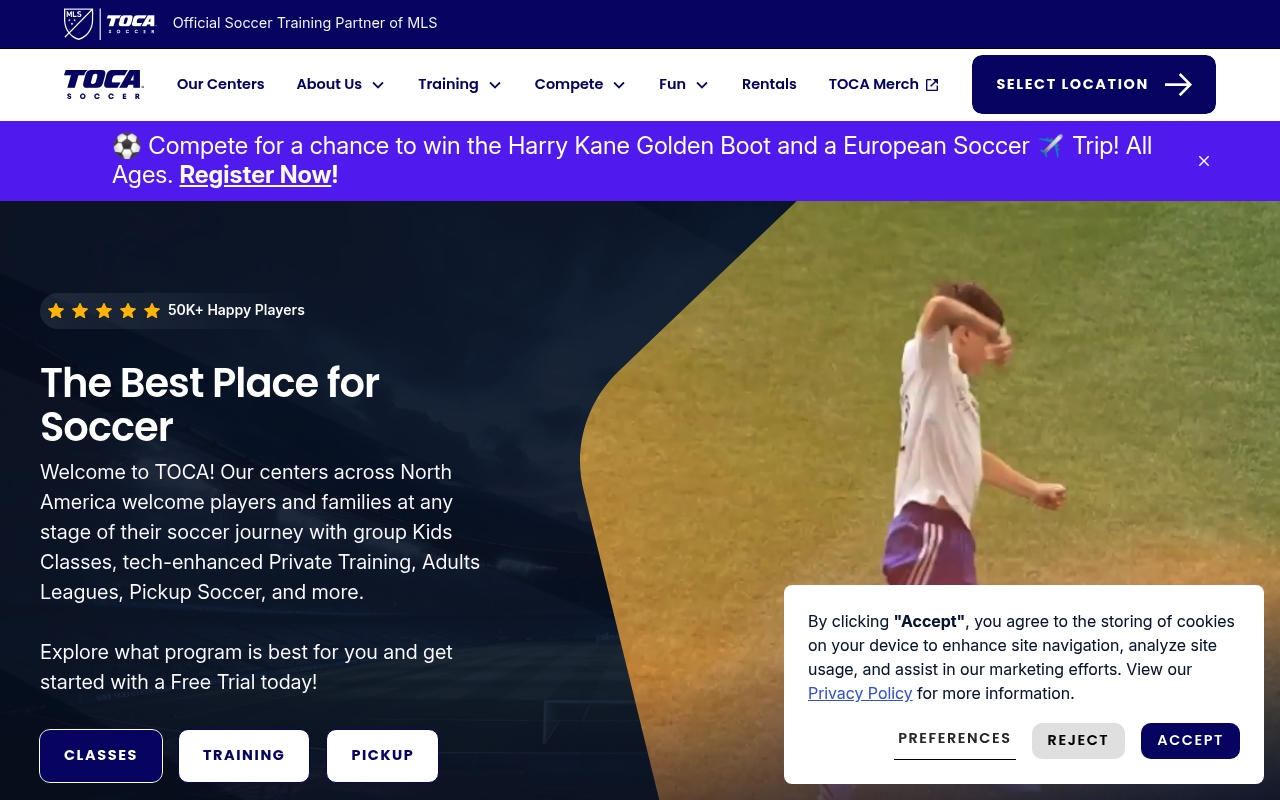Screen dimensions: 1280x800
Task: Expand the Training menu chevron
Action: (495, 85)
